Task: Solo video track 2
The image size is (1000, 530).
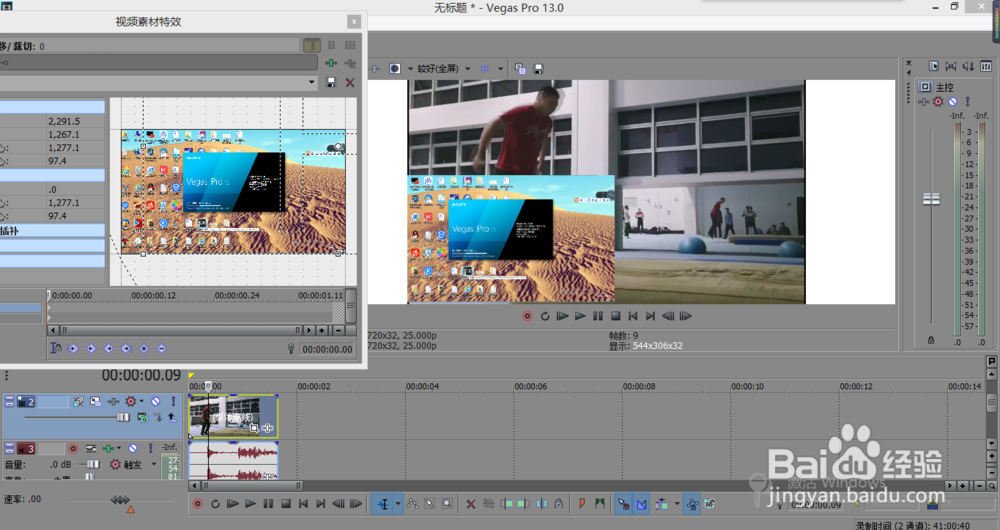Action: (173, 401)
